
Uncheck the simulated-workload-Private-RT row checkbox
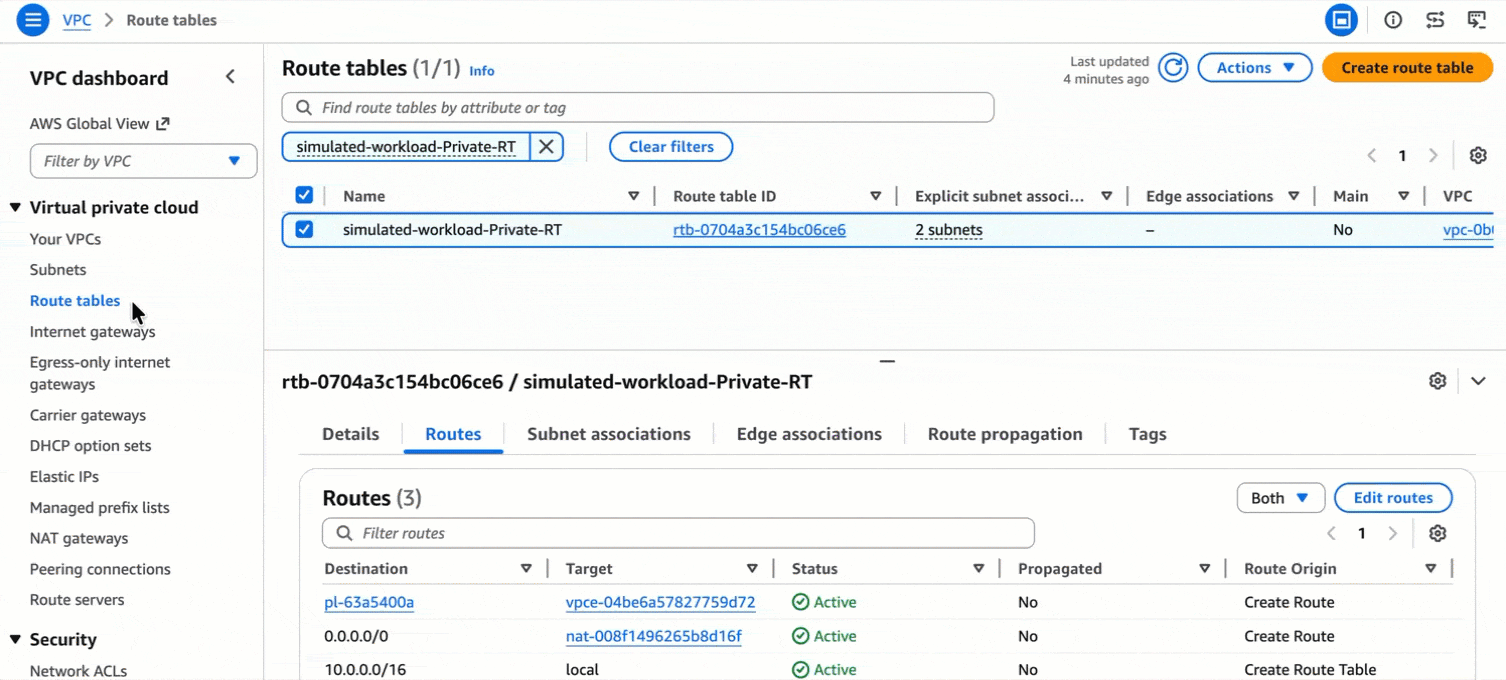pyautogui.click(x=304, y=229)
